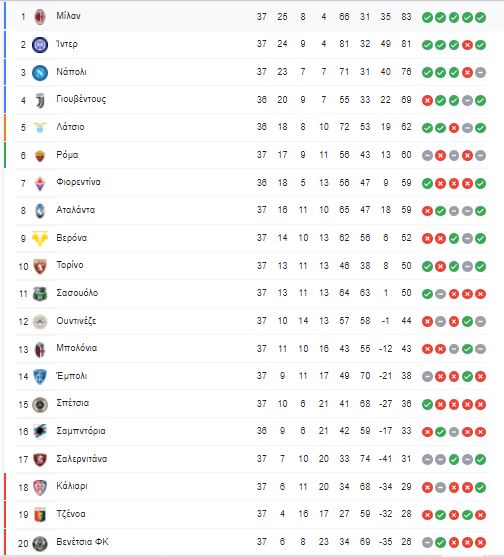Click the Μίλαν club crest icon
Image resolution: width=504 pixels, height=557 pixels.
coord(40,17)
